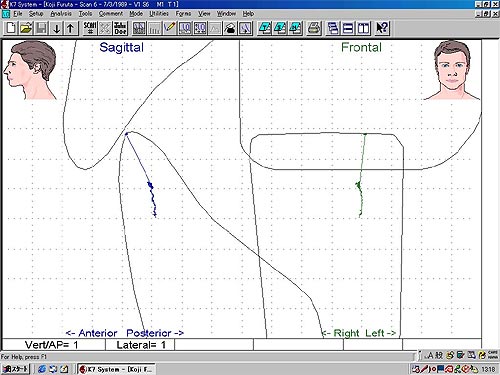Click the front-facing head image
Image resolution: width=500 pixels, height=375 pixels.
452,70
